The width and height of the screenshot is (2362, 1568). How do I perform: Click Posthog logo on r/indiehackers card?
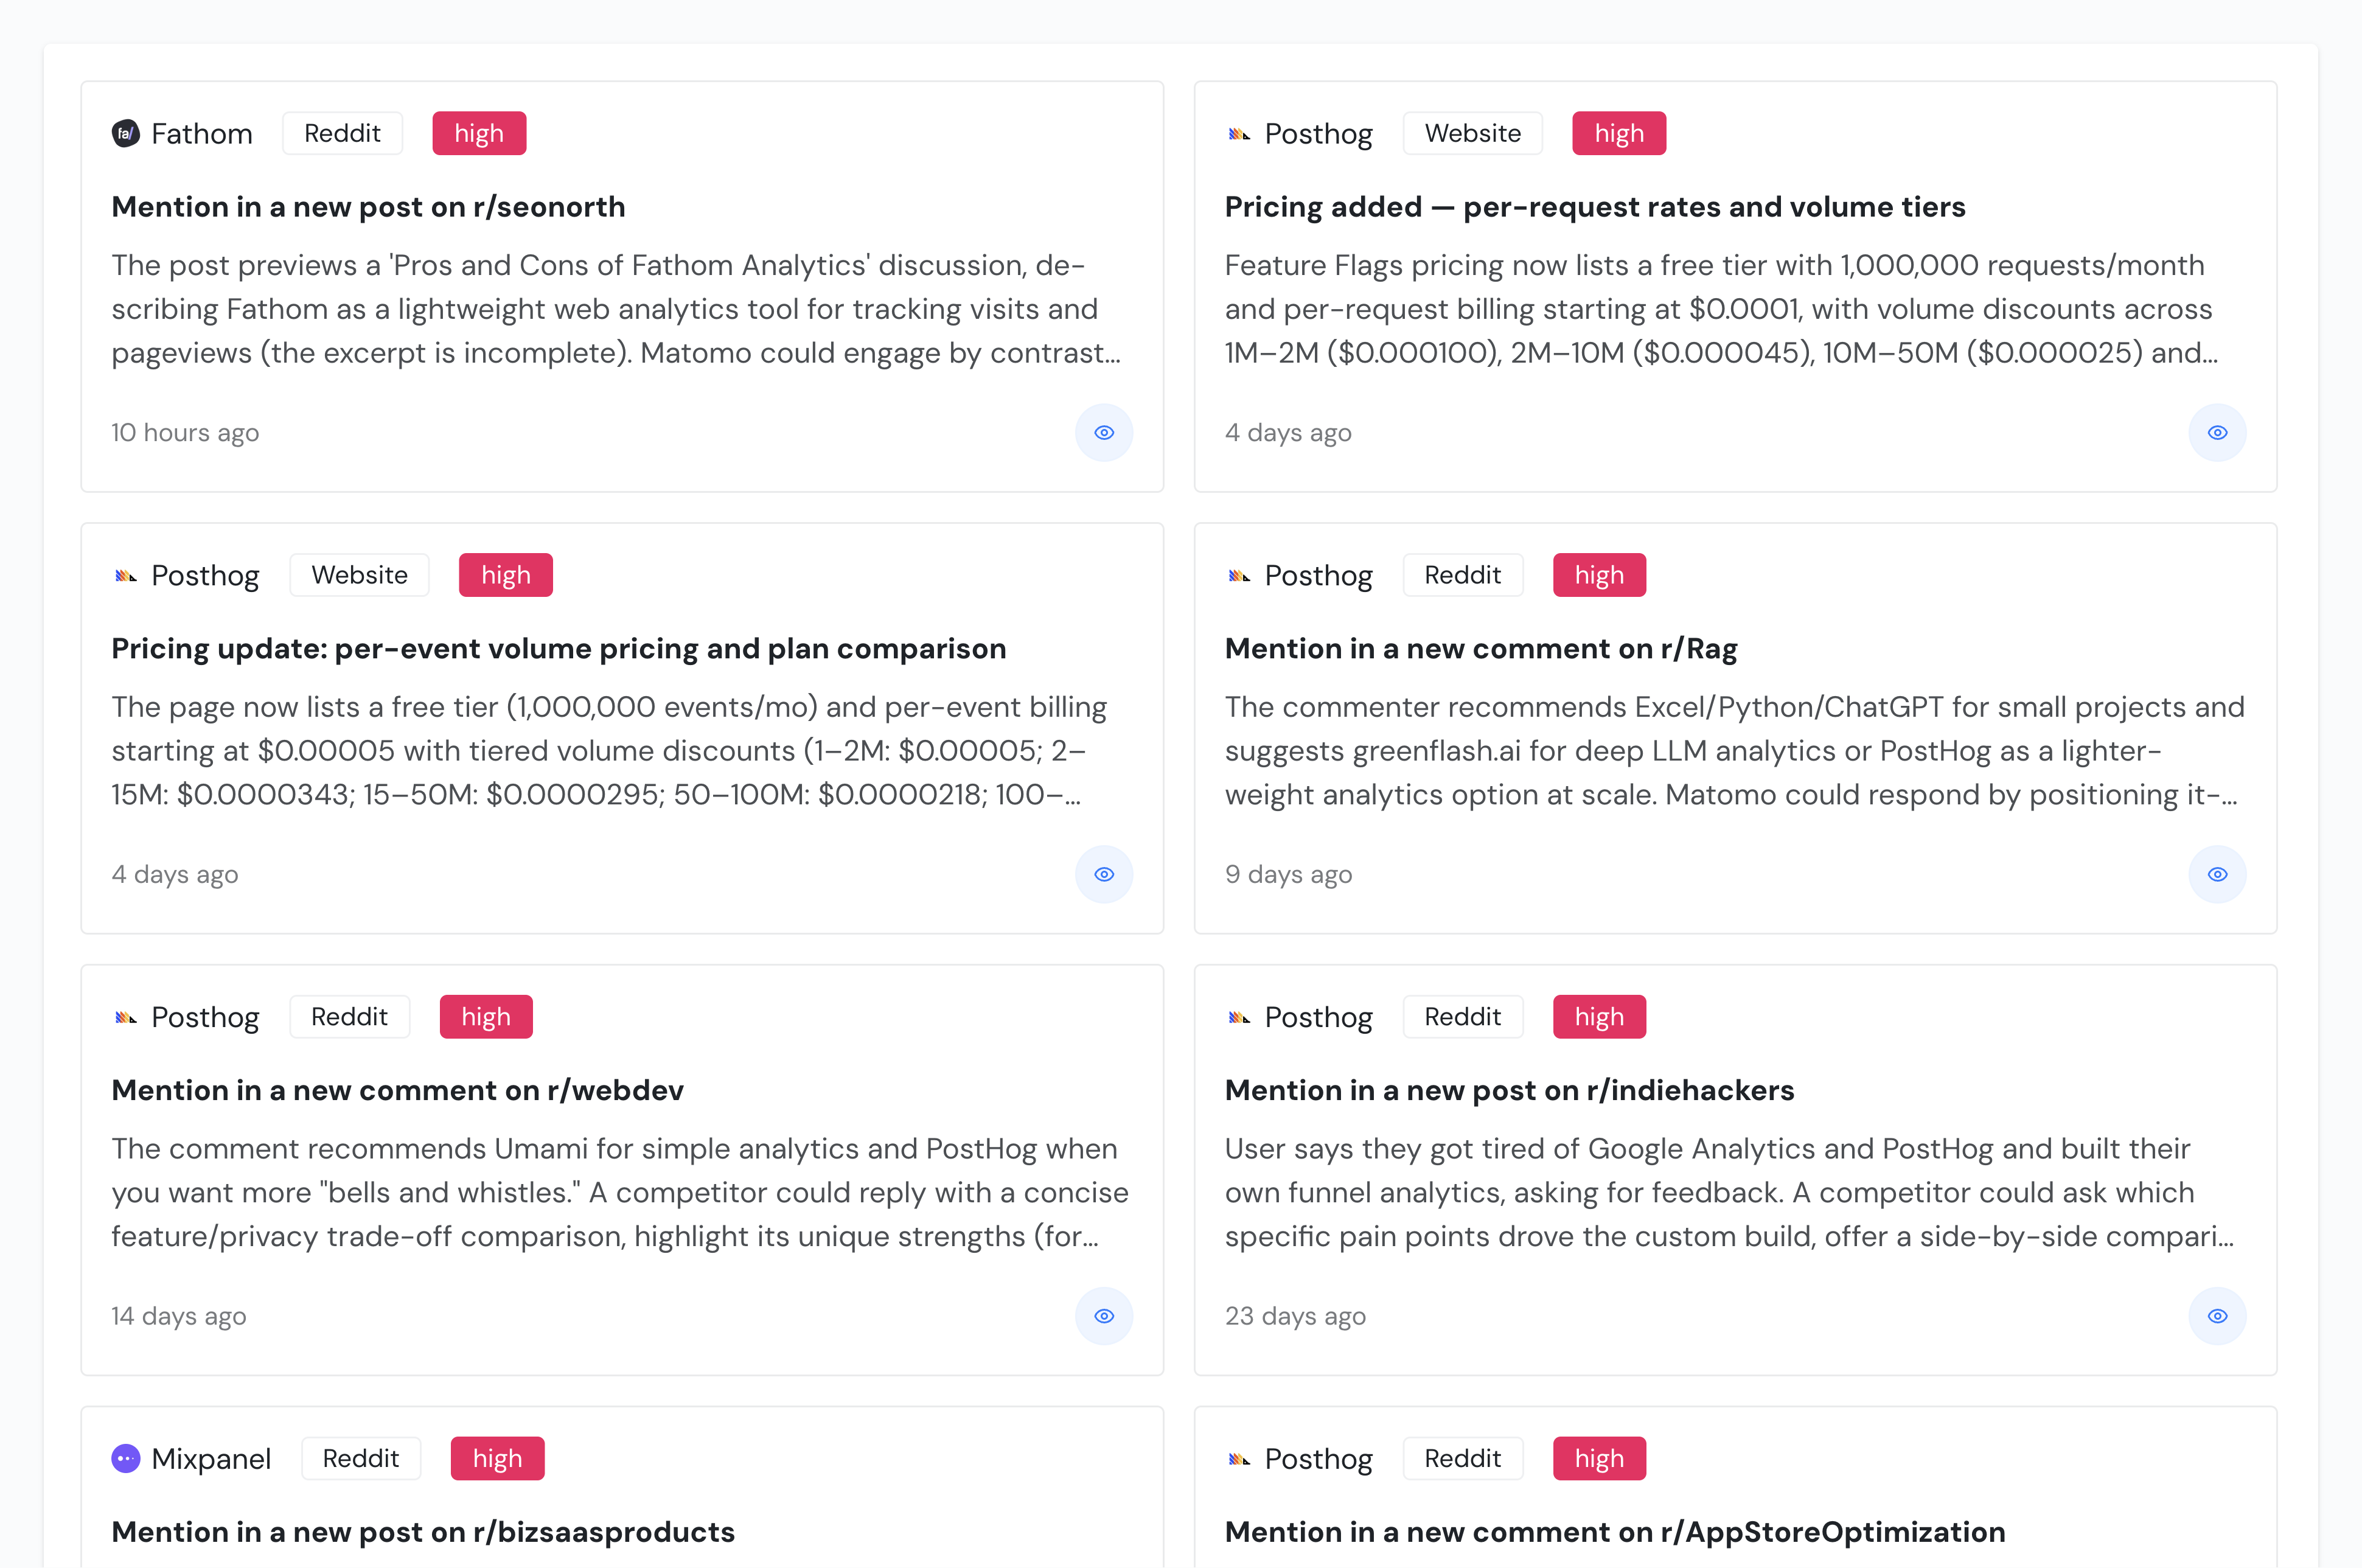(x=1239, y=1018)
